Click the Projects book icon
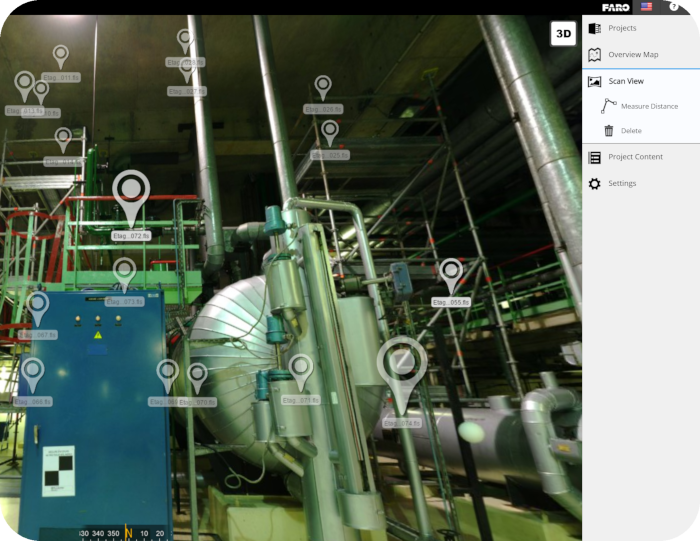The width and height of the screenshot is (700, 541). [x=595, y=28]
